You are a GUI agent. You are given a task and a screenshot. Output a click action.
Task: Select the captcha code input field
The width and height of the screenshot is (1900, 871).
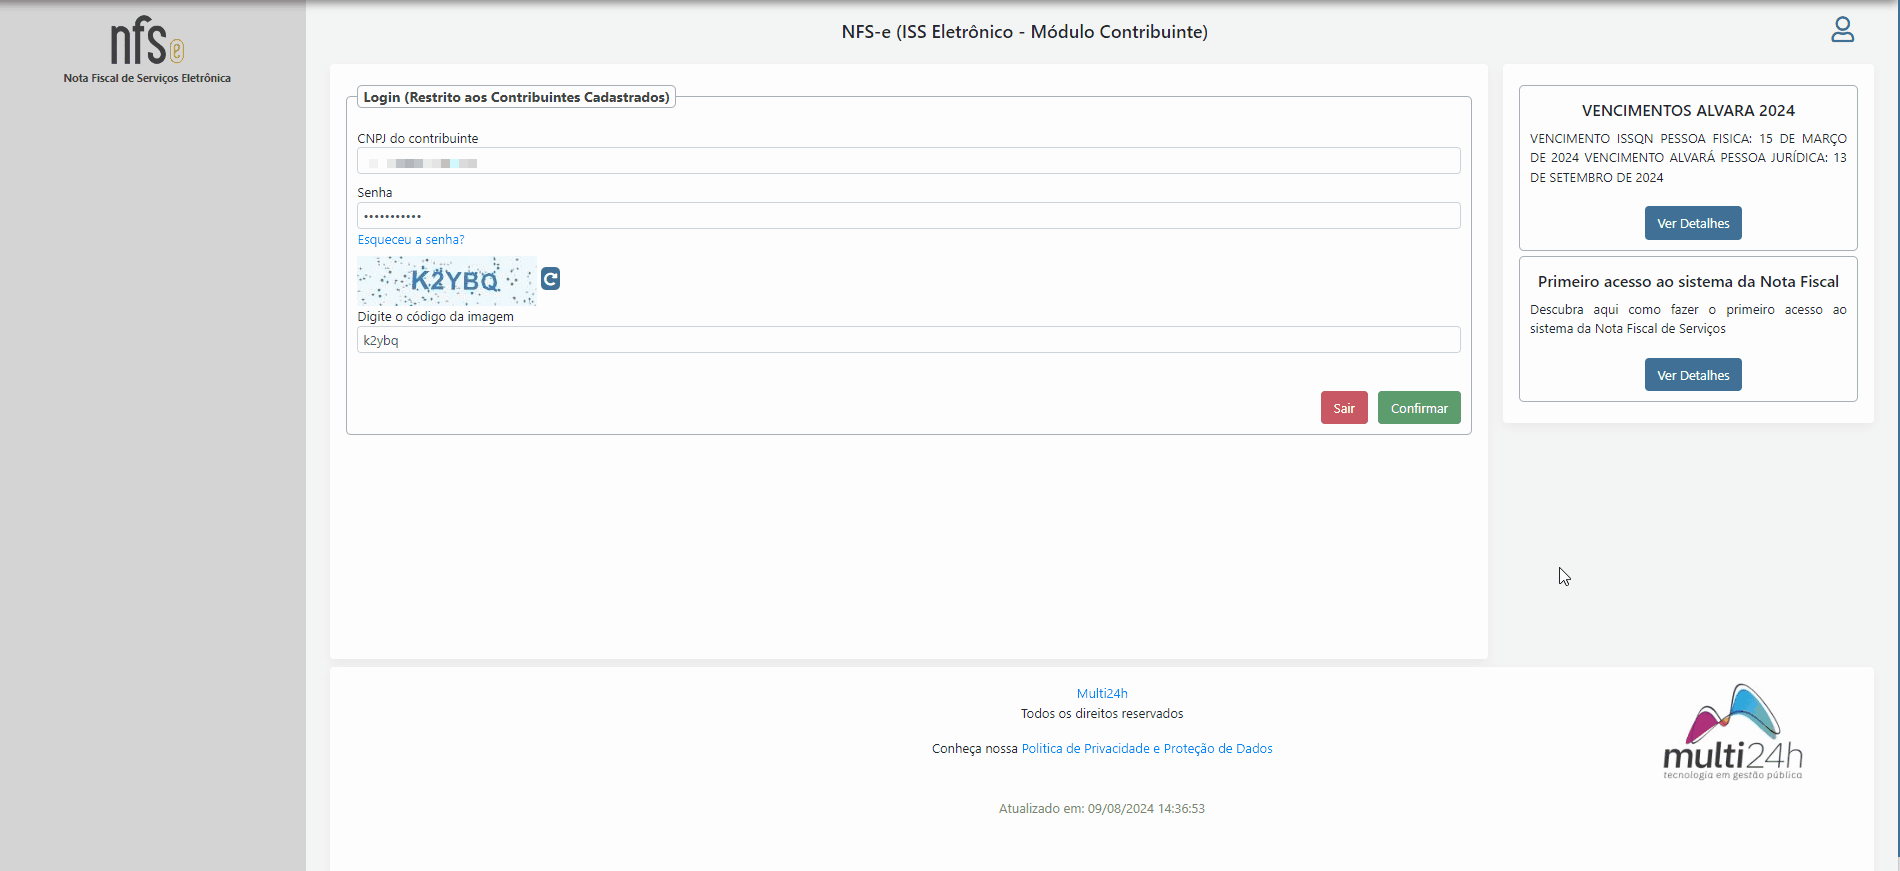pyautogui.click(x=908, y=340)
